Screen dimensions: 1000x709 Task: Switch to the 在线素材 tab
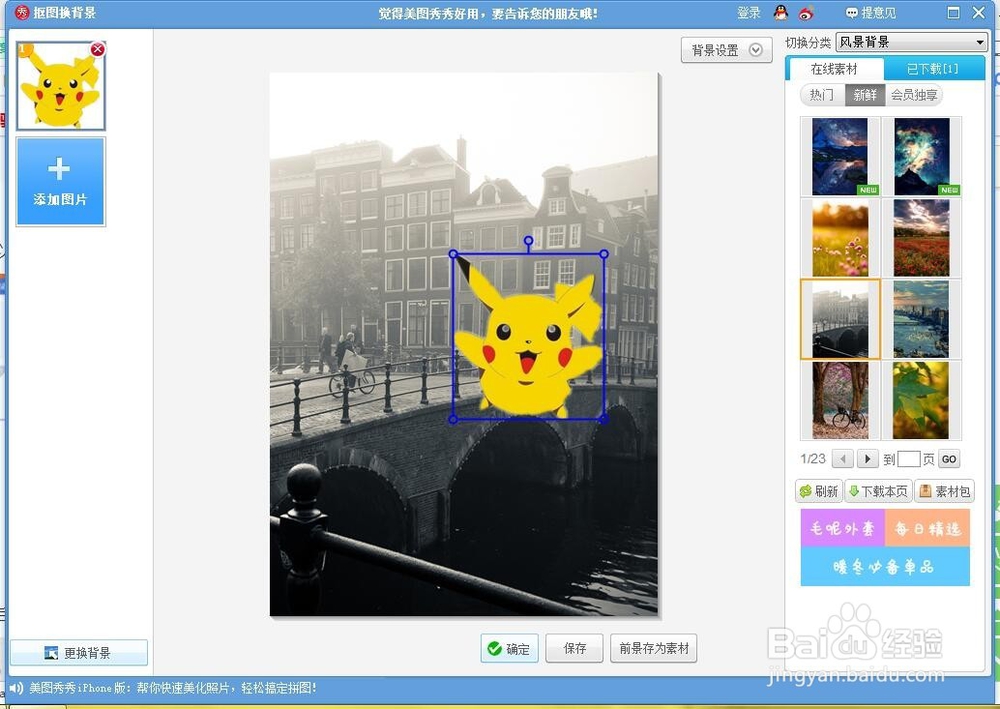coord(834,69)
